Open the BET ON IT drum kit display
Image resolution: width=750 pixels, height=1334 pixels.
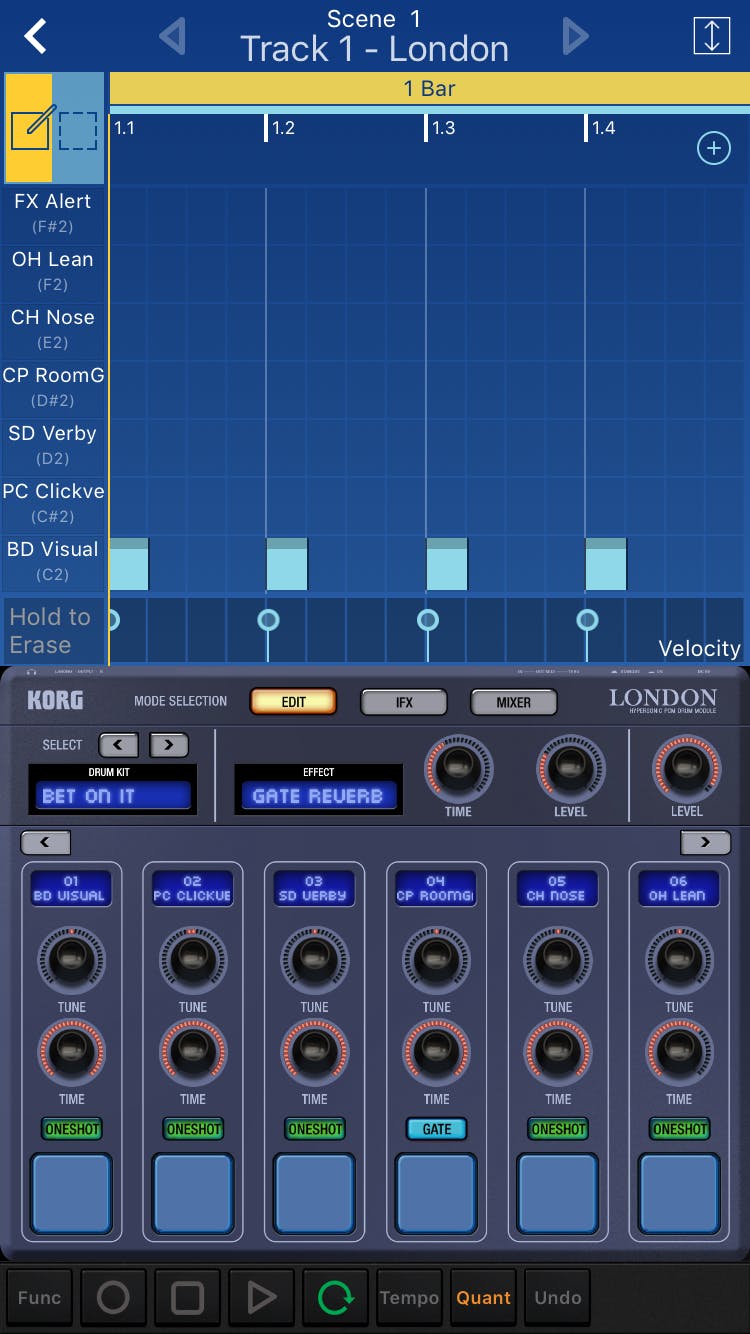(112, 796)
